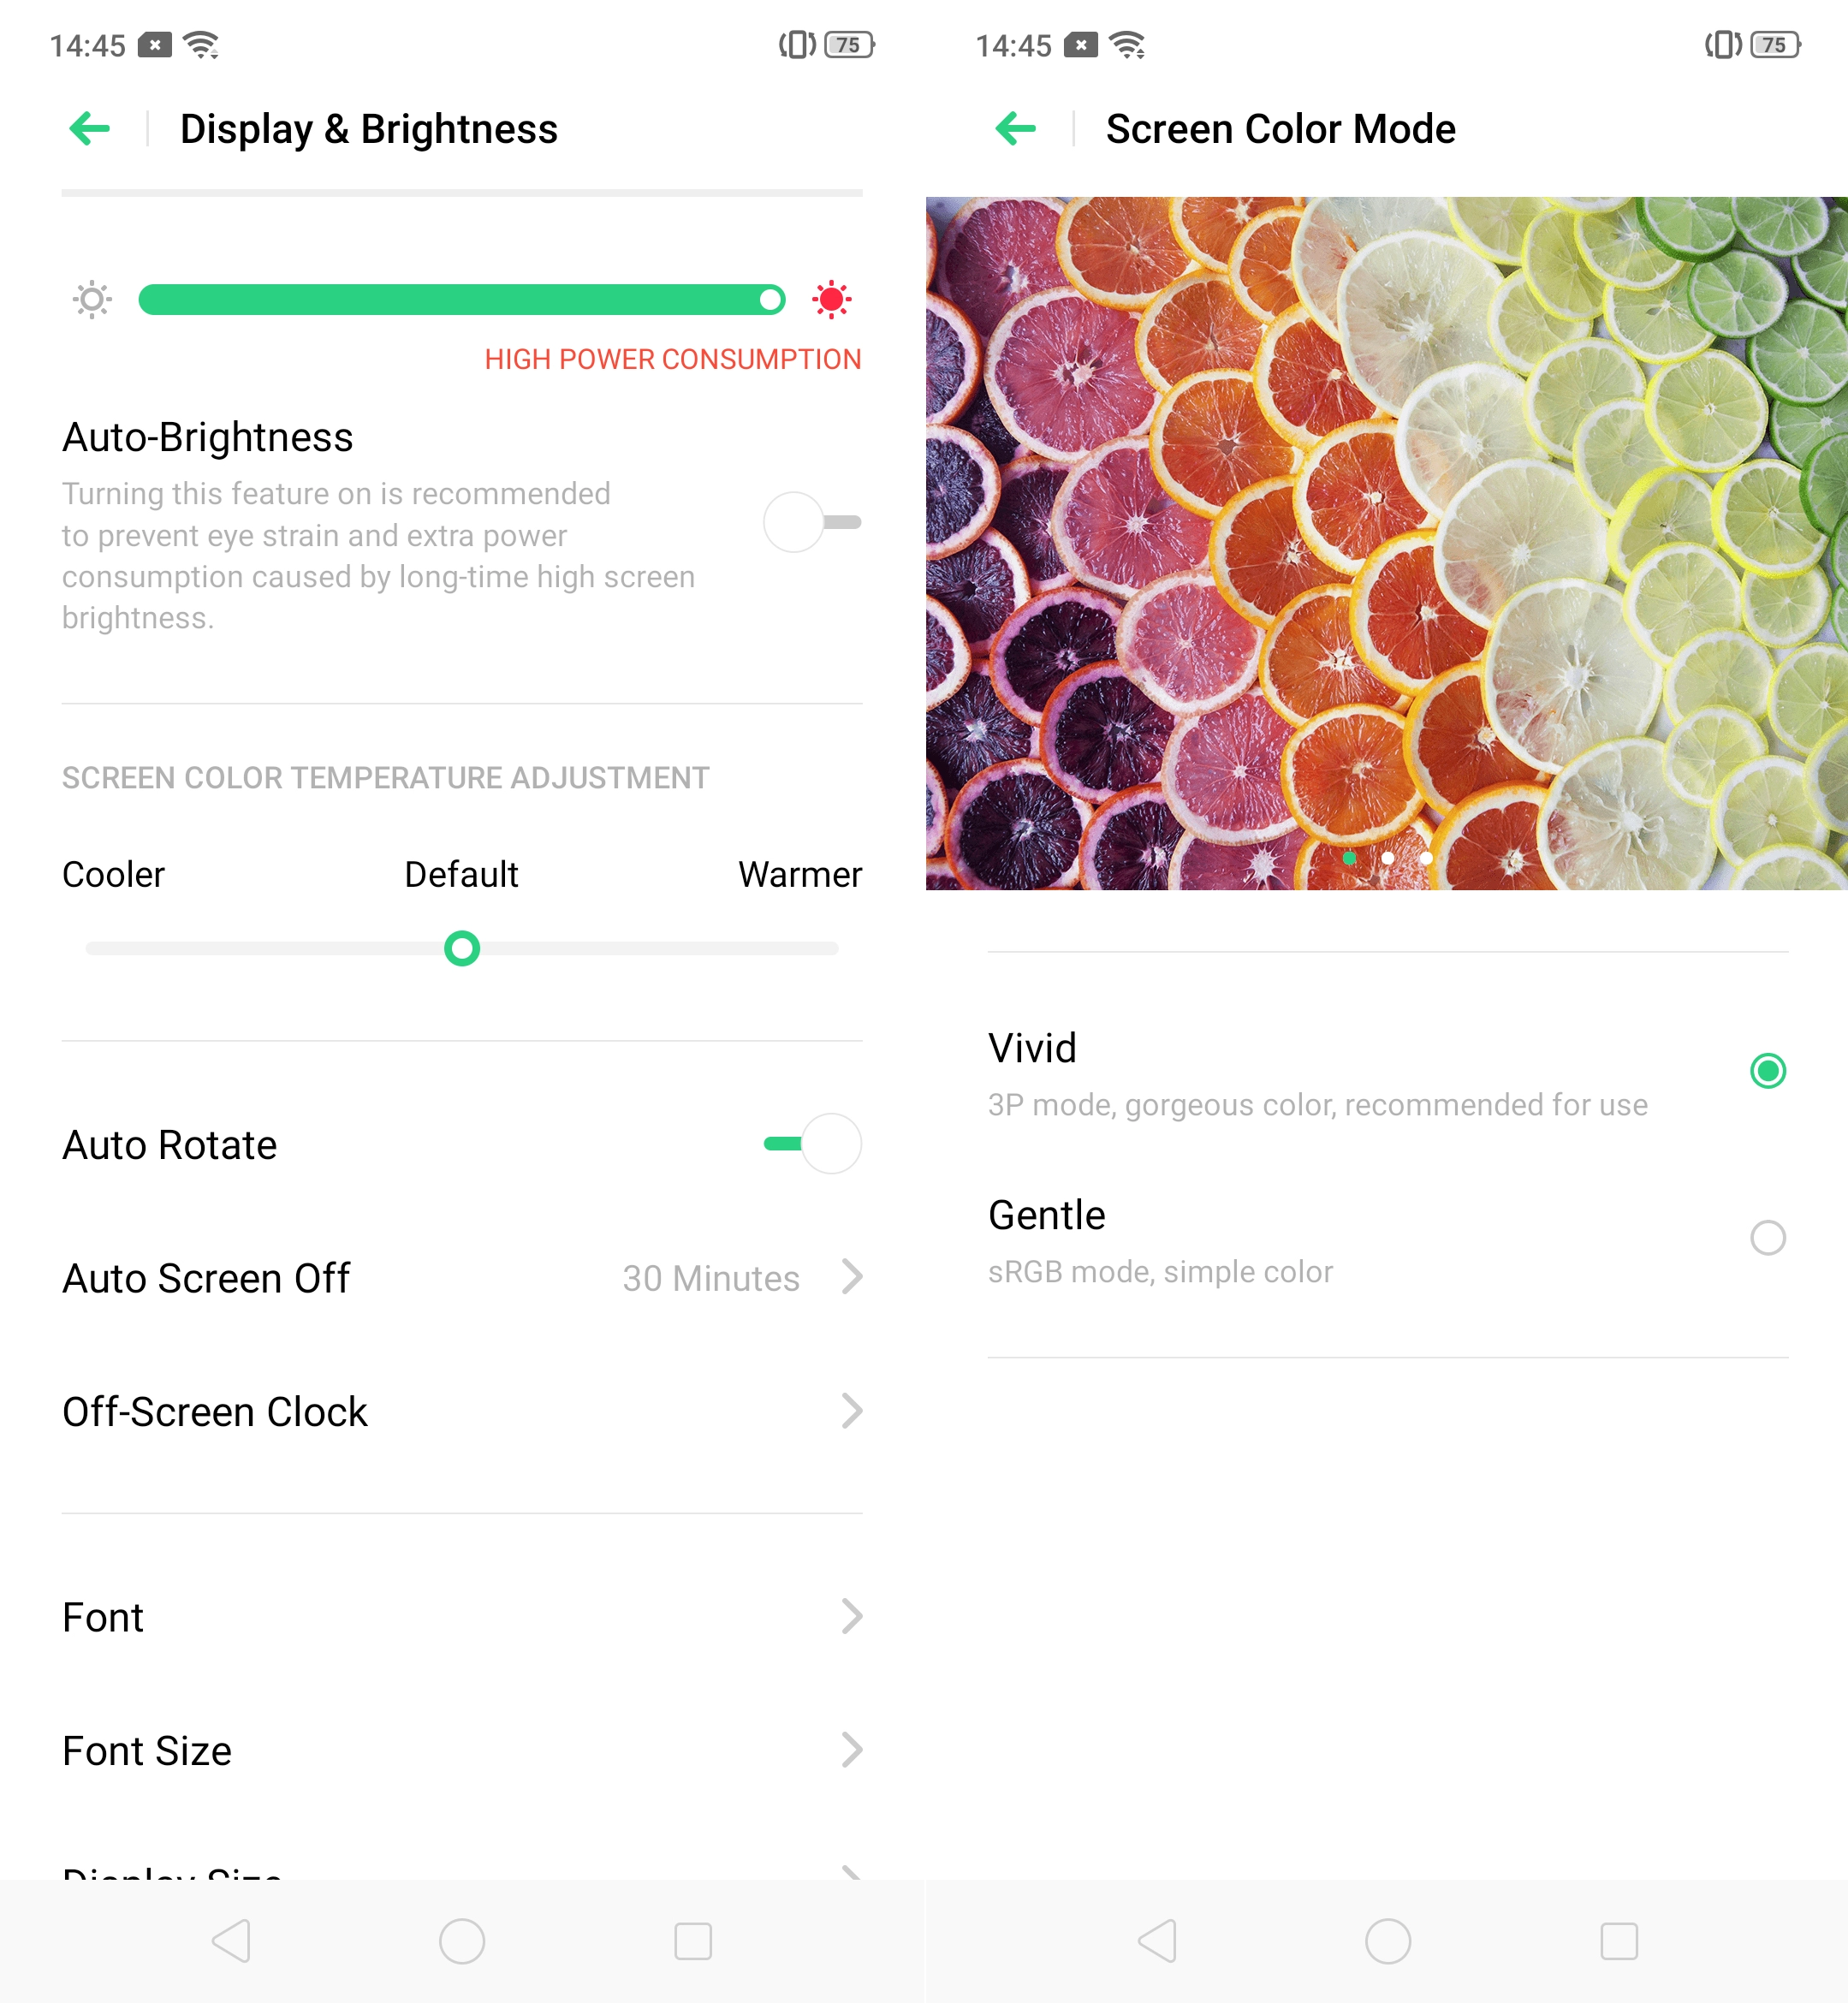Tap the home button in left navigation bar
This screenshot has width=1848, height=2003.
tap(462, 1941)
